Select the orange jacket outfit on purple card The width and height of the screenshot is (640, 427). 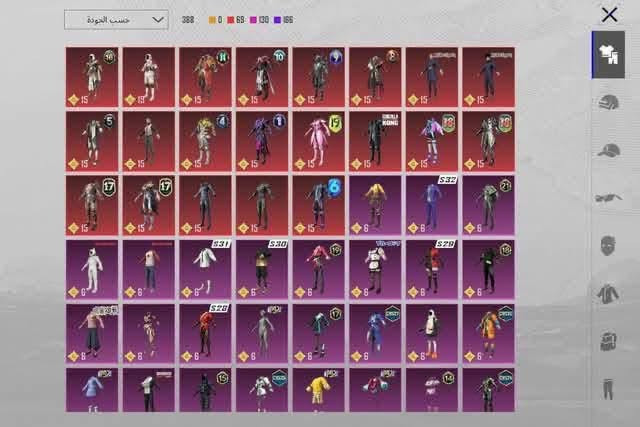tap(489, 334)
